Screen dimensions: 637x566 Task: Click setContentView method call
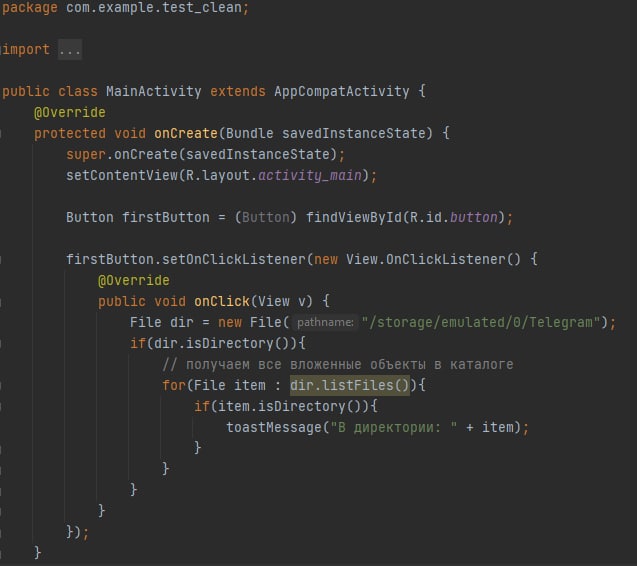click(122, 176)
